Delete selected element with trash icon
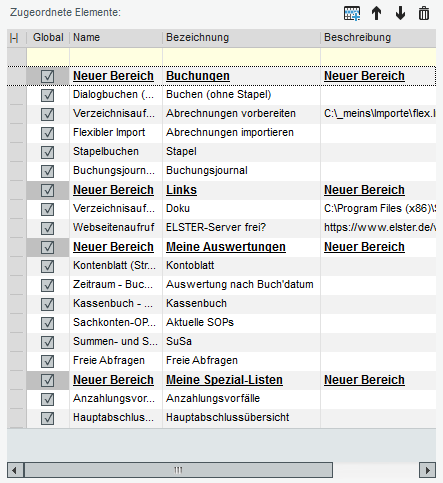 (424, 14)
